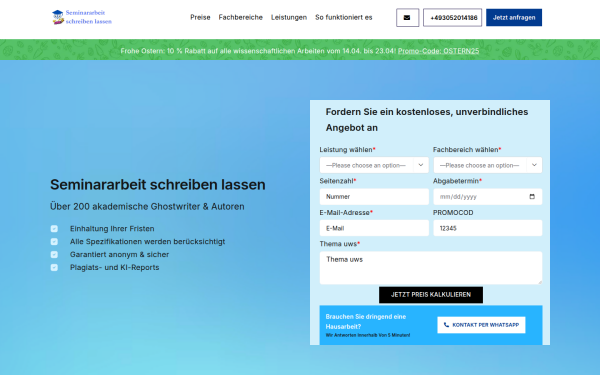Click checkmark icon beside Garantiert anonym & sicher
Viewport: 600px width, 375px height.
pos(54,254)
